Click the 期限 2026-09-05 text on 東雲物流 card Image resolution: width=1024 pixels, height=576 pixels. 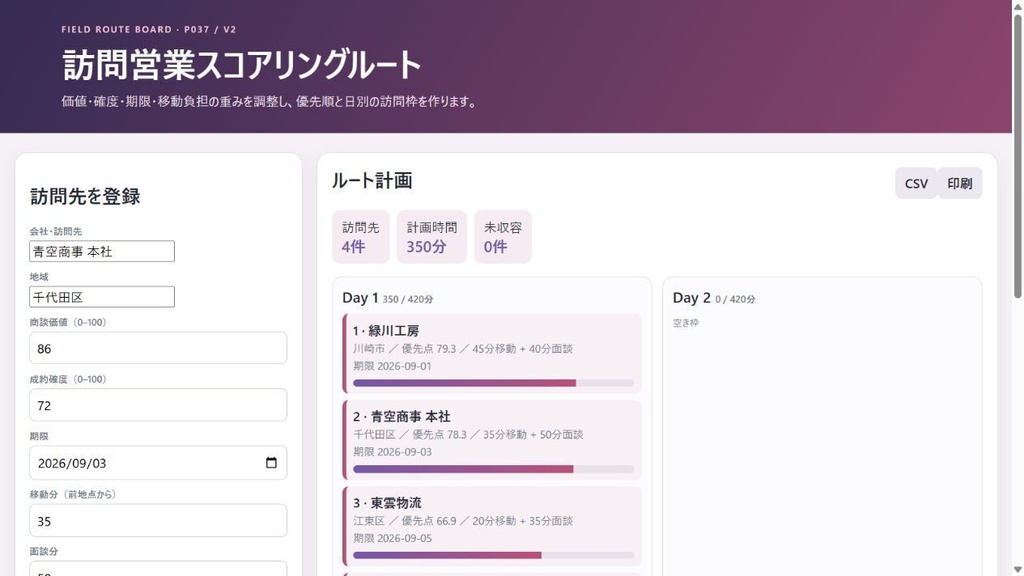pos(392,538)
